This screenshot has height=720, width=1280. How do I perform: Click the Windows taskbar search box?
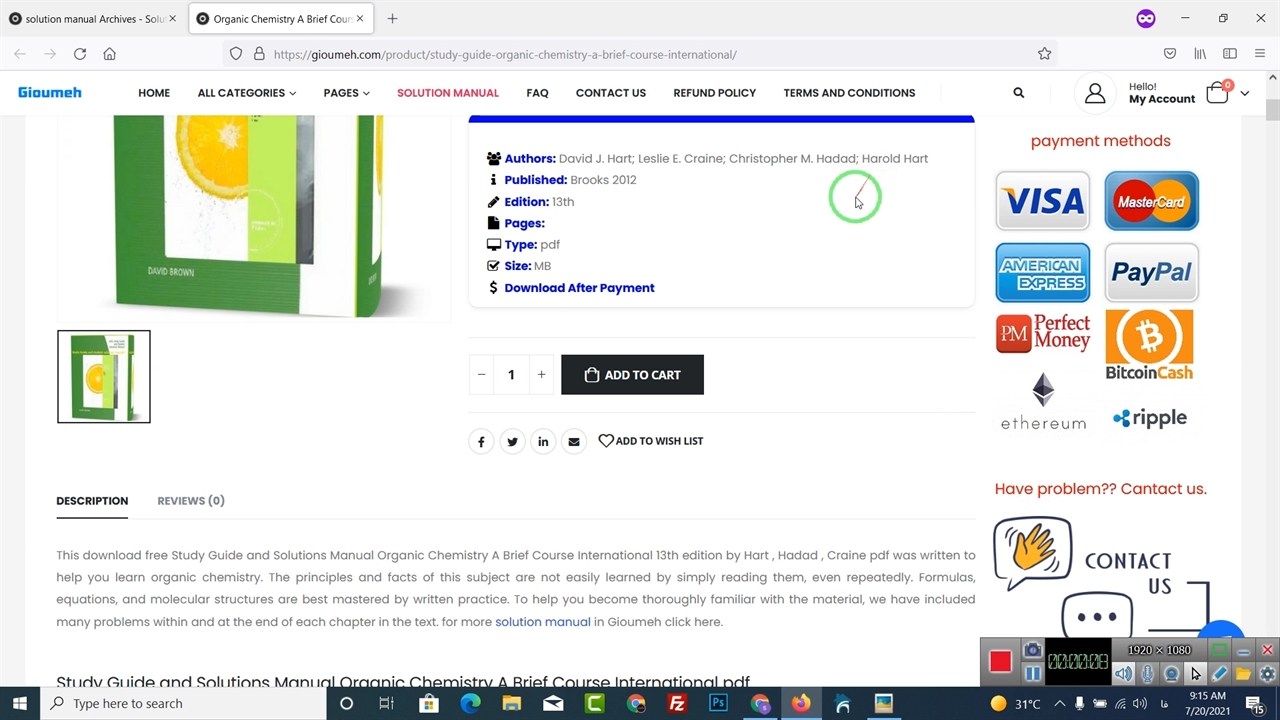point(183,703)
